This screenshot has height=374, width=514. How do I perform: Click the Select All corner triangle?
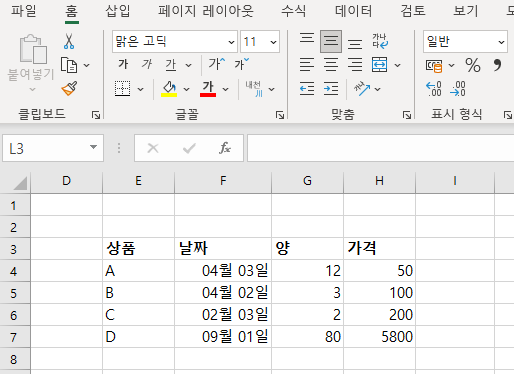(20, 183)
